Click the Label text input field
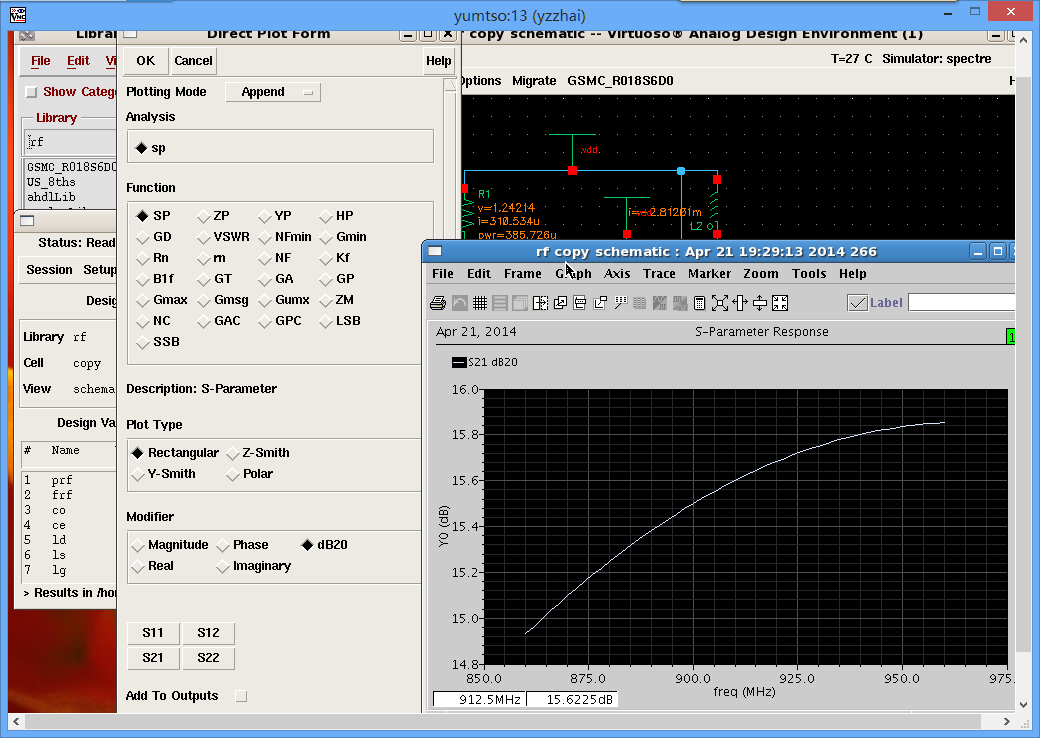Screen dimensions: 1040x738 960,302
